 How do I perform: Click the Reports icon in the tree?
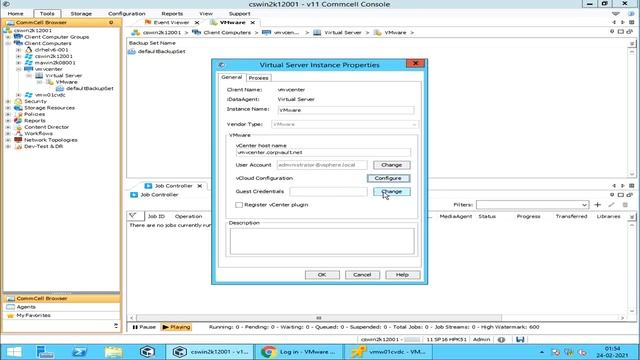[18, 120]
